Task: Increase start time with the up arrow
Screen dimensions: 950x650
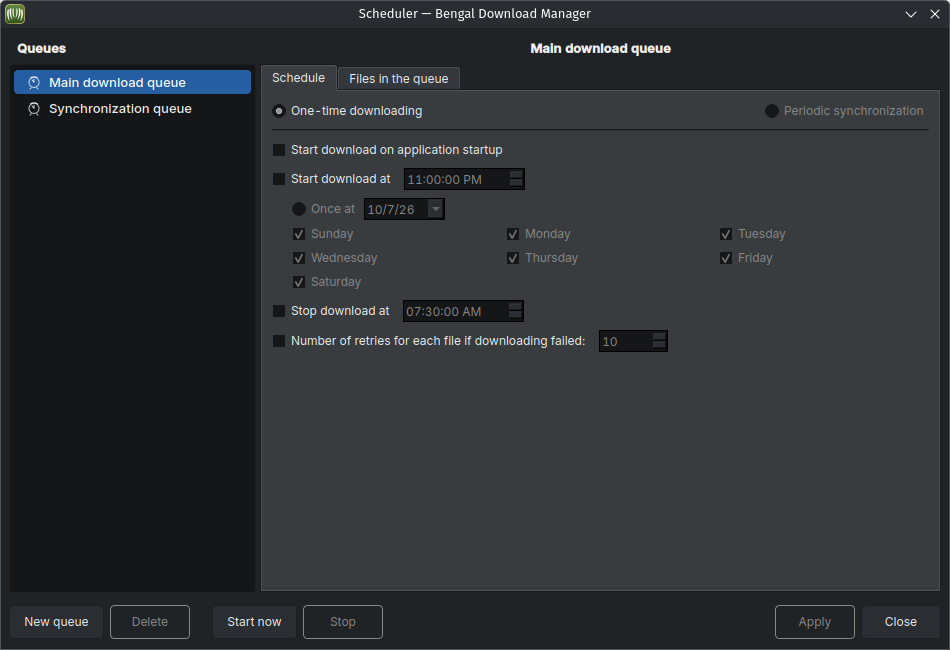Action: click(x=516, y=174)
